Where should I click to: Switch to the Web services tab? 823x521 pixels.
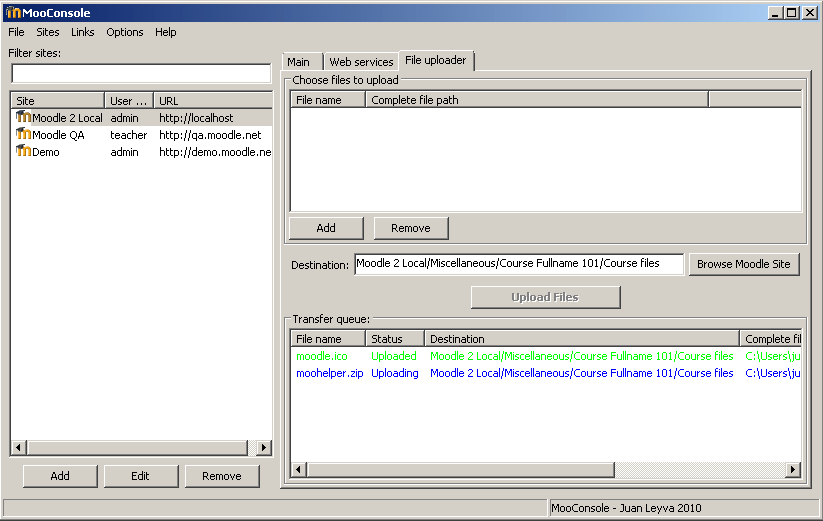point(361,62)
